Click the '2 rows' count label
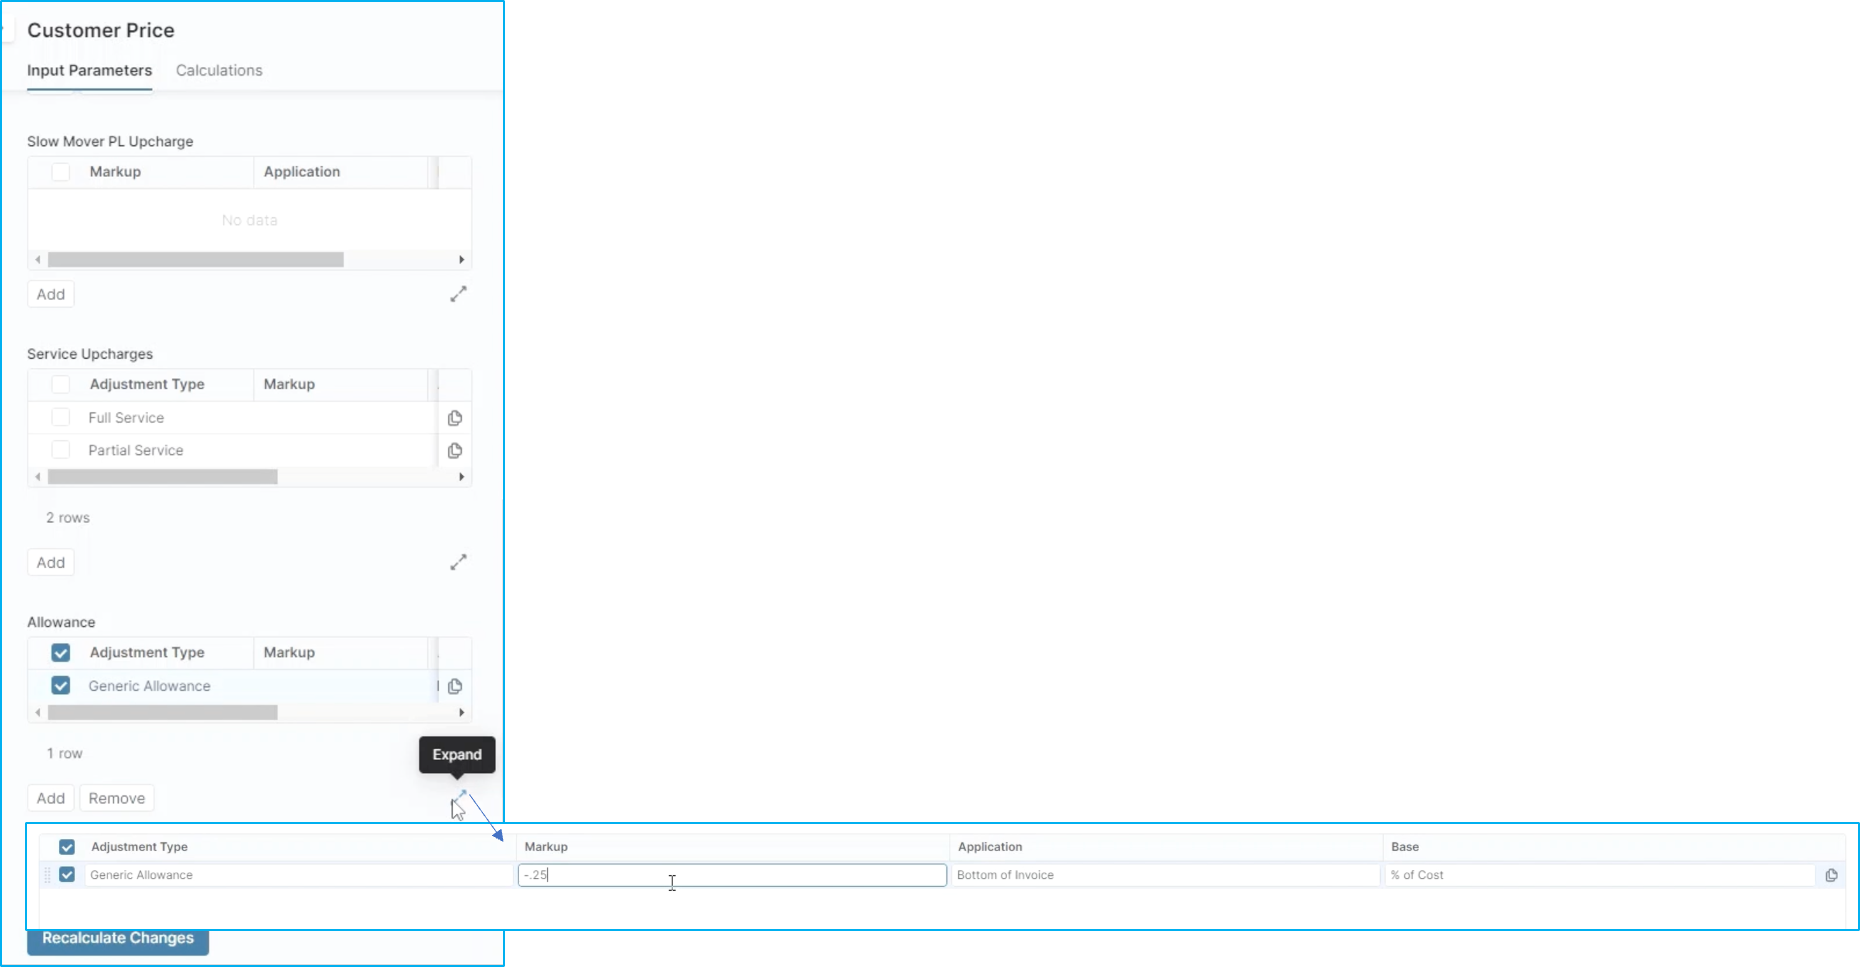Image resolution: width=1860 pixels, height=968 pixels. (x=68, y=518)
